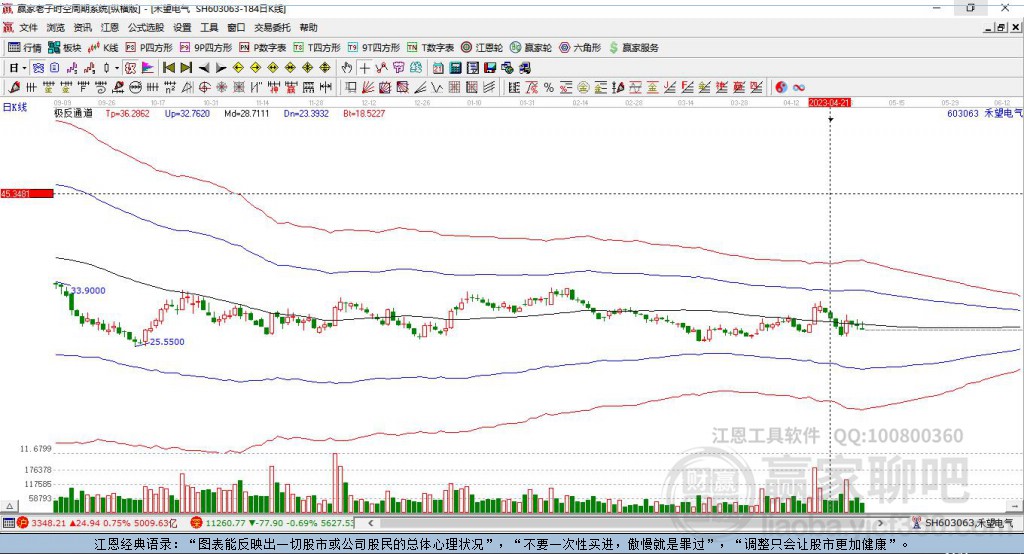Click the save floppy disk icon
The image size is (1024, 554).
(x=490, y=68)
